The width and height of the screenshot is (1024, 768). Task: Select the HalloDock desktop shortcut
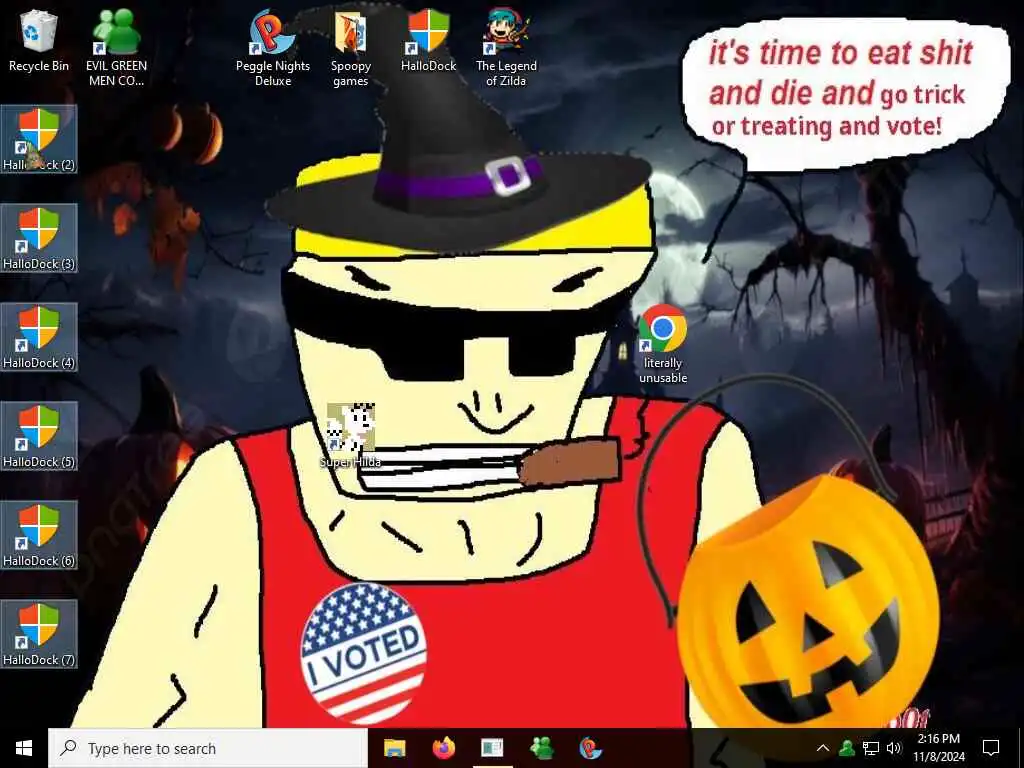(x=428, y=40)
